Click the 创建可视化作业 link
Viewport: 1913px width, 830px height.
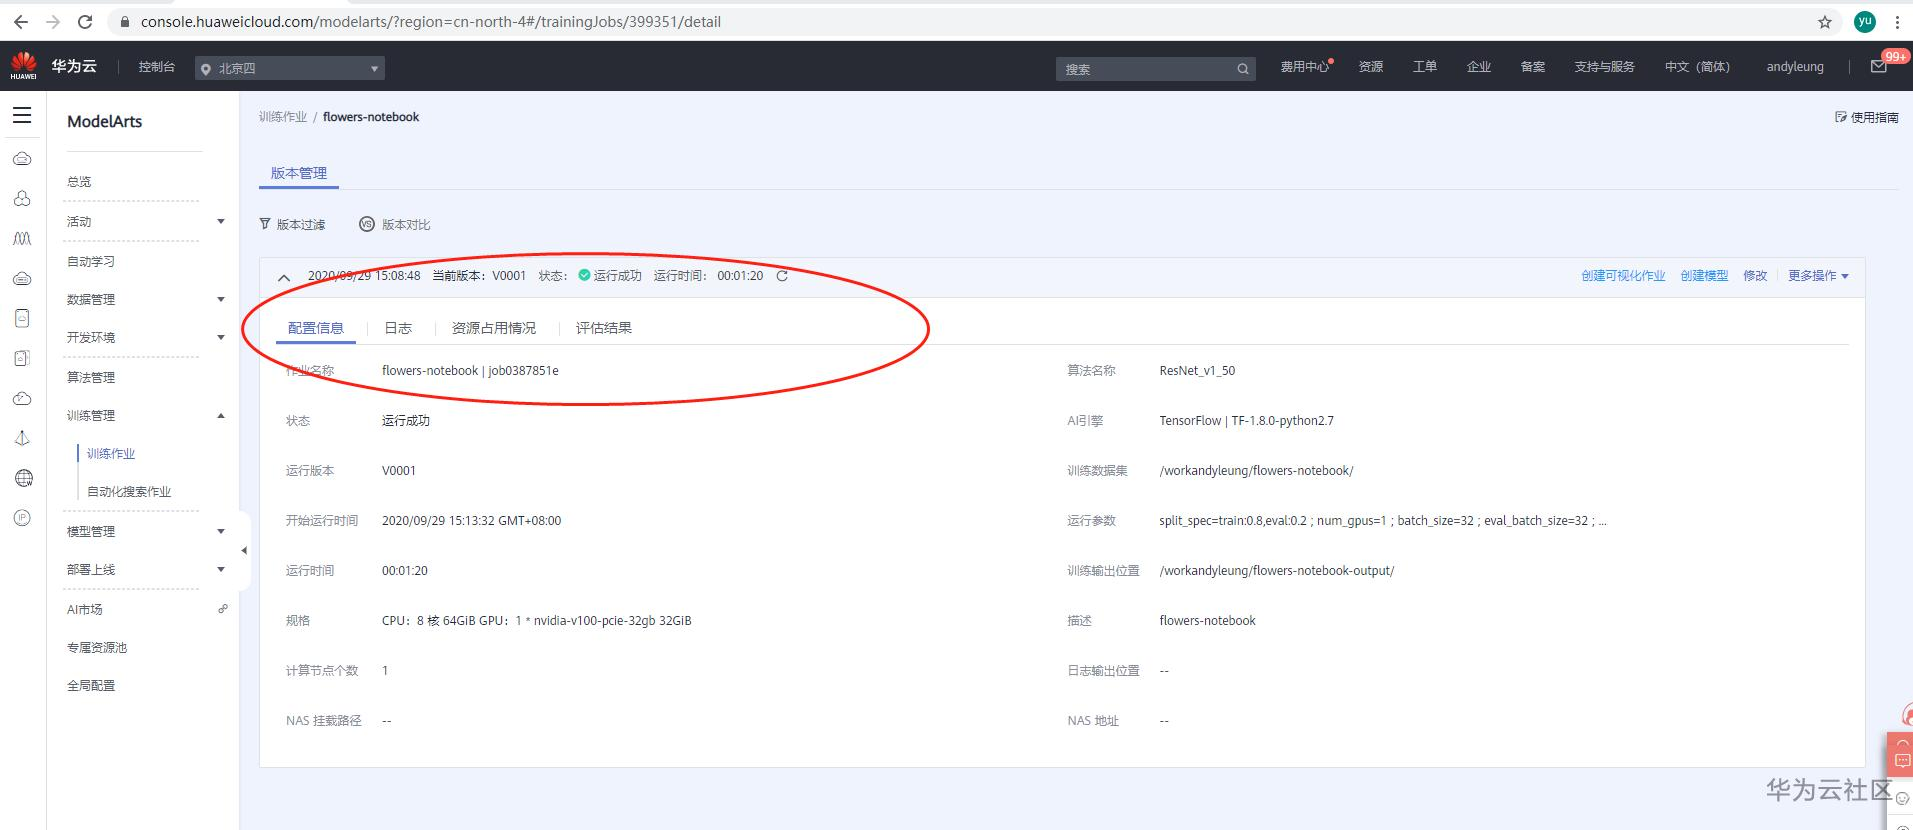tap(1623, 276)
